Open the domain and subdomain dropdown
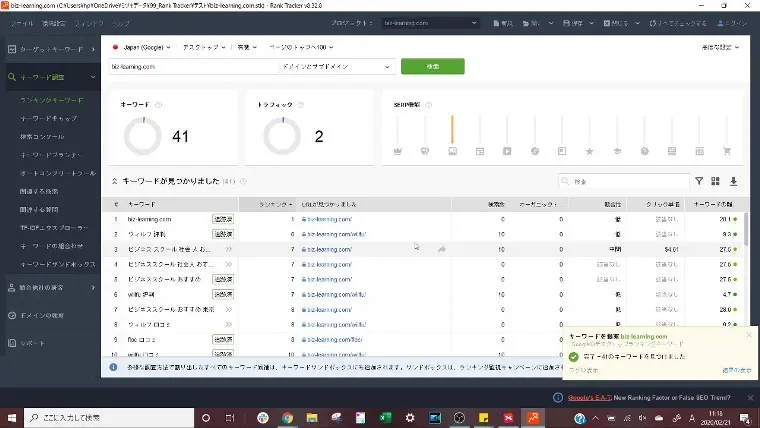Screen dimensions: 760x428 pos(335,66)
